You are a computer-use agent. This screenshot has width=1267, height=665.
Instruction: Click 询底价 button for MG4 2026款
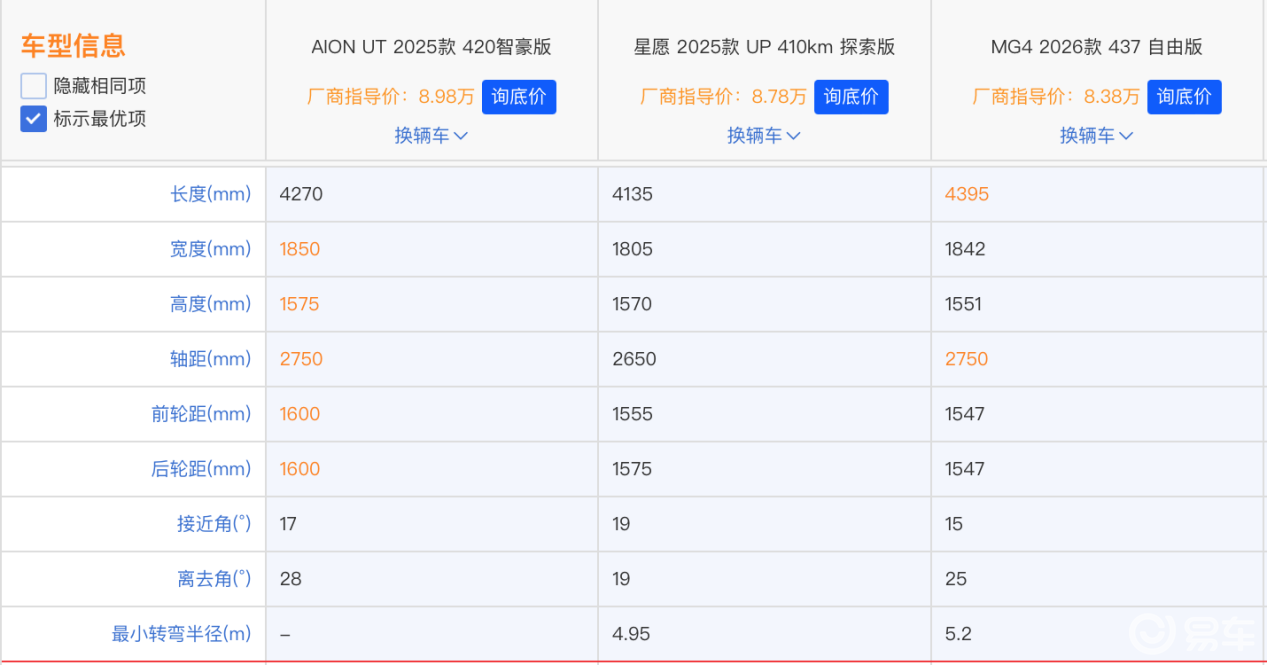(1184, 97)
